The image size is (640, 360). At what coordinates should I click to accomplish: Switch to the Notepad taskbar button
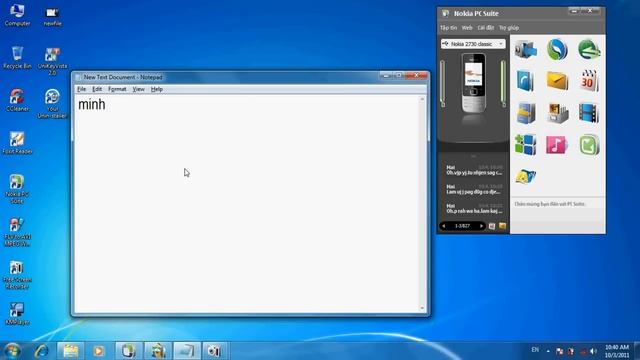187,351
